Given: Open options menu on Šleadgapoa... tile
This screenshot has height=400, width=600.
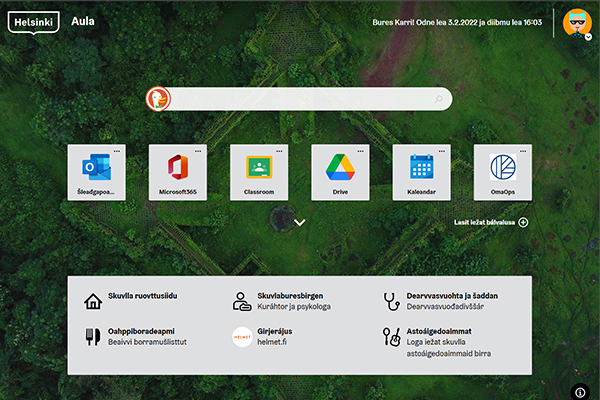Looking at the screenshot, I should tap(117, 151).
